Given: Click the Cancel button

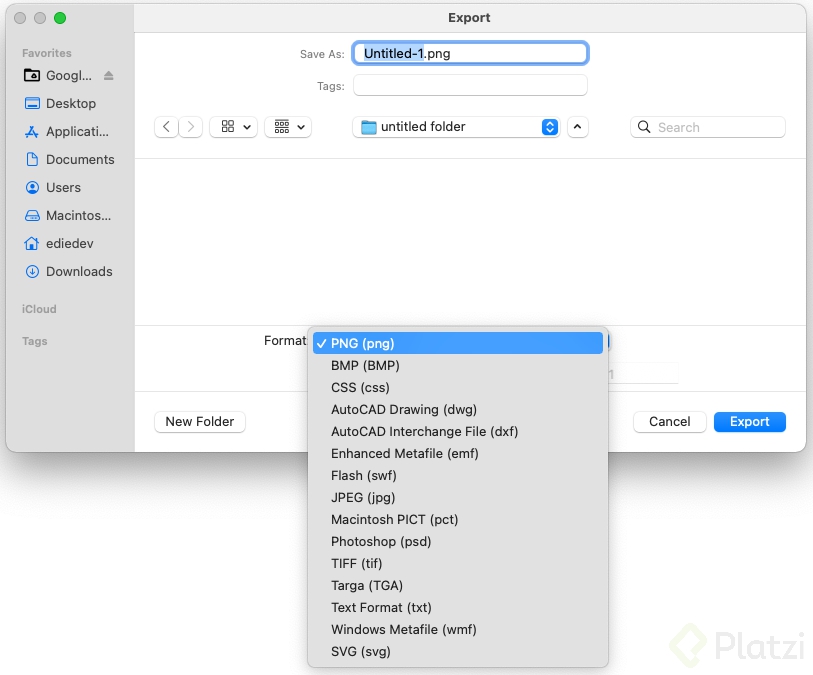Looking at the screenshot, I should [669, 422].
